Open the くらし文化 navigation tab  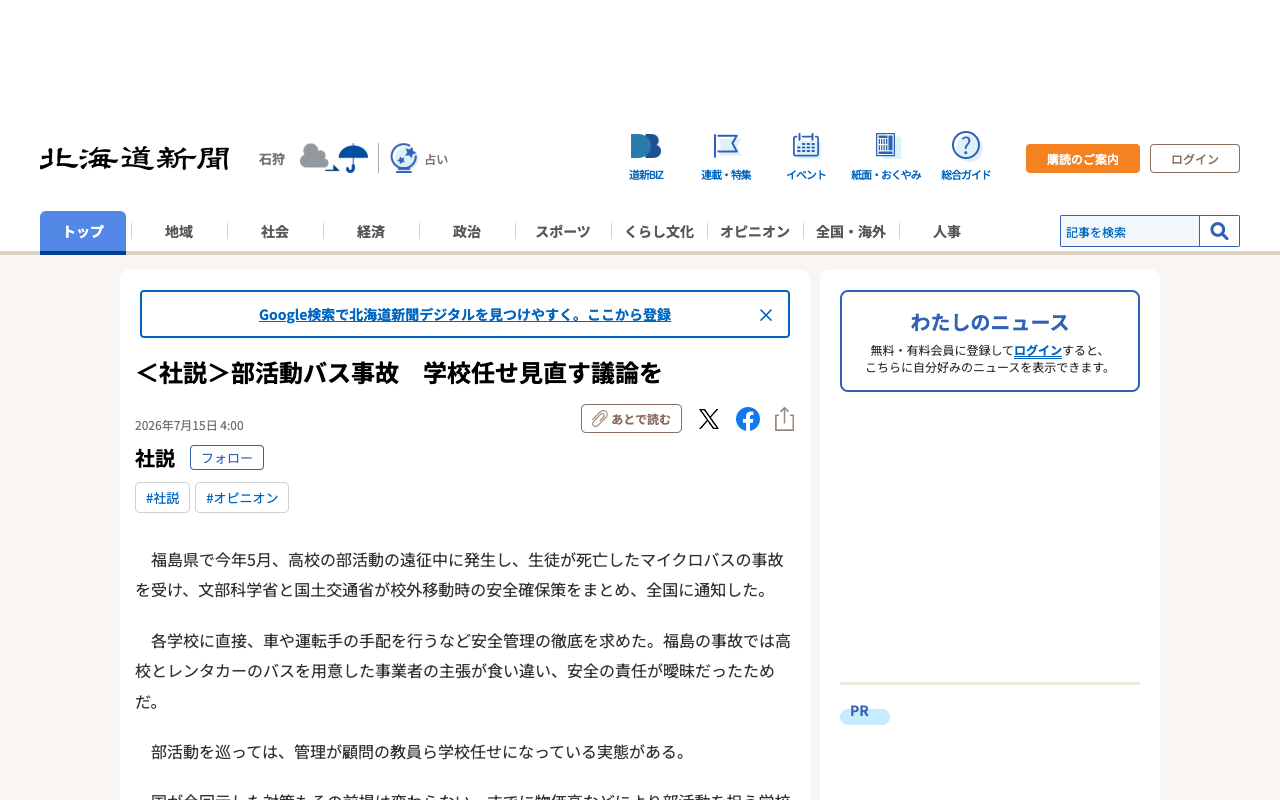(659, 231)
